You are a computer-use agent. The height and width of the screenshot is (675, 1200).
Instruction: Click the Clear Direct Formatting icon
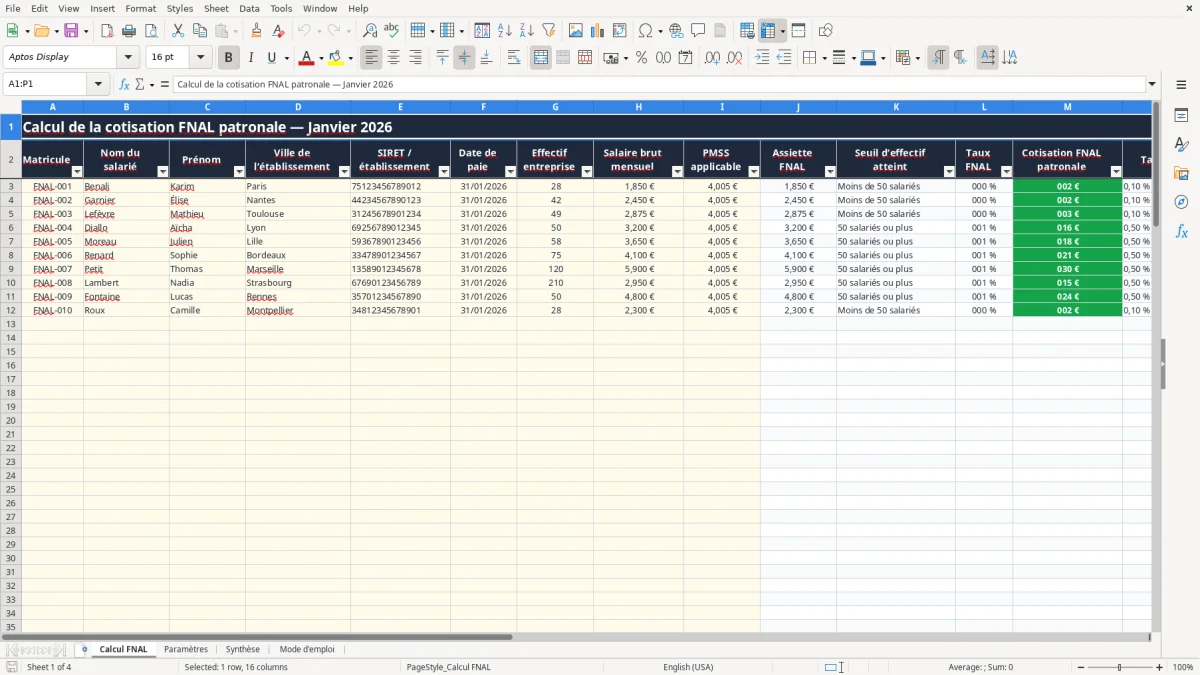point(278,31)
